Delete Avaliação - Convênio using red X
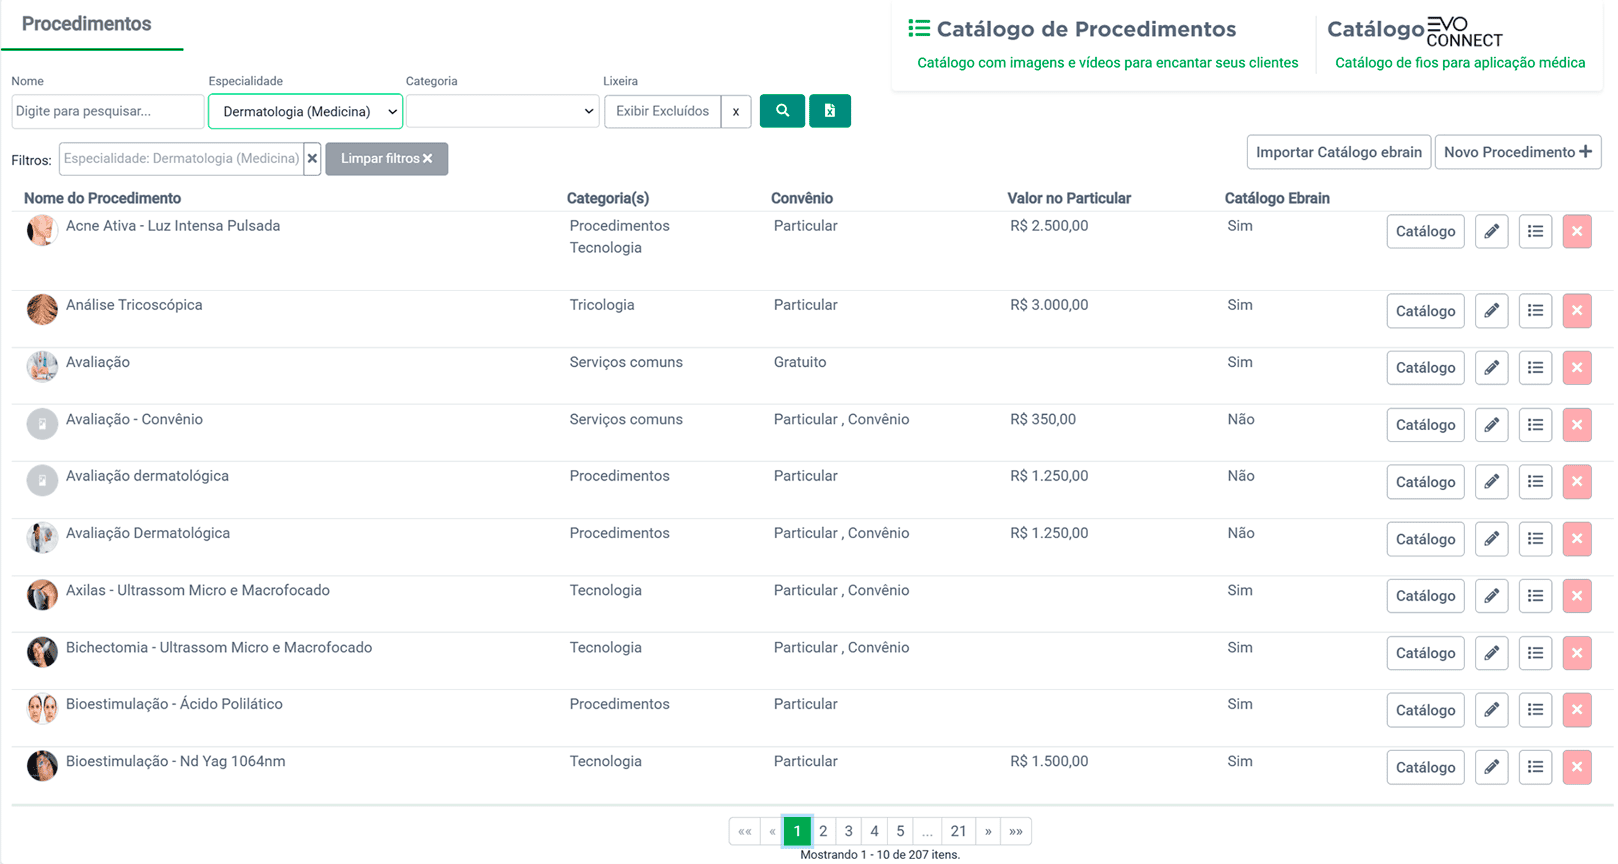 click(x=1576, y=425)
